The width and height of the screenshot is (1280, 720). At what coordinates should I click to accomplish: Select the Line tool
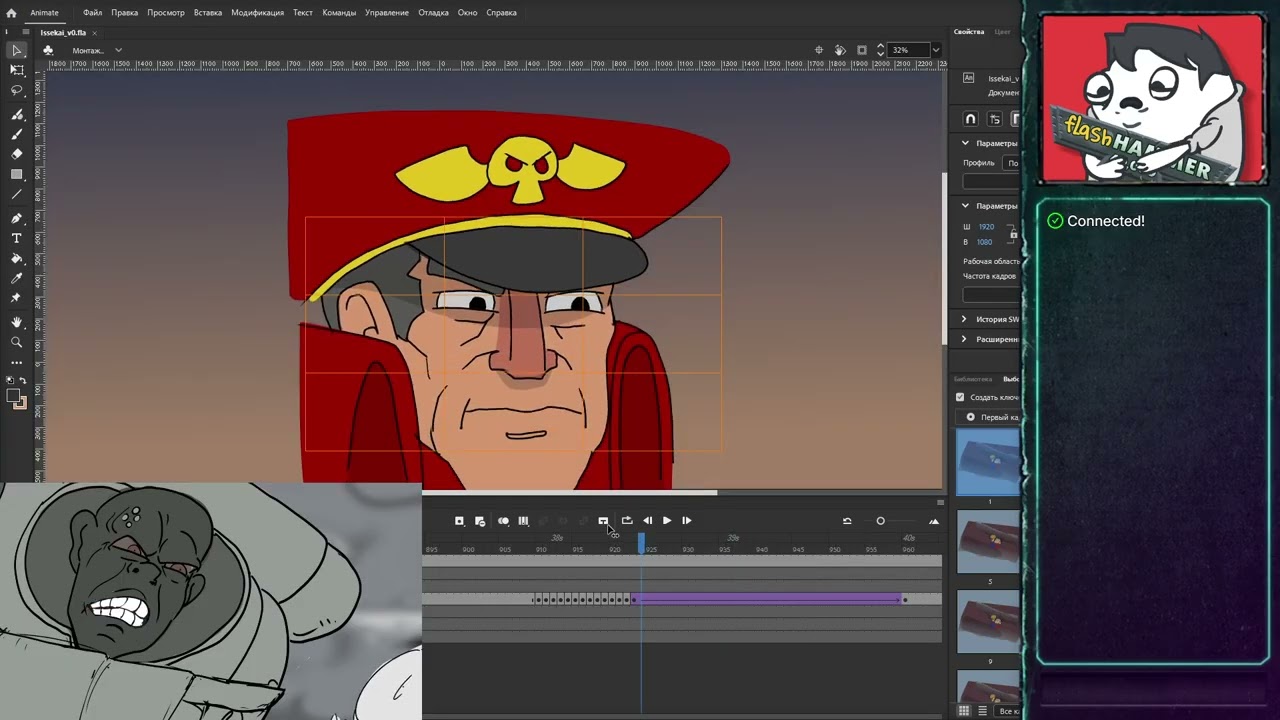[x=16, y=194]
